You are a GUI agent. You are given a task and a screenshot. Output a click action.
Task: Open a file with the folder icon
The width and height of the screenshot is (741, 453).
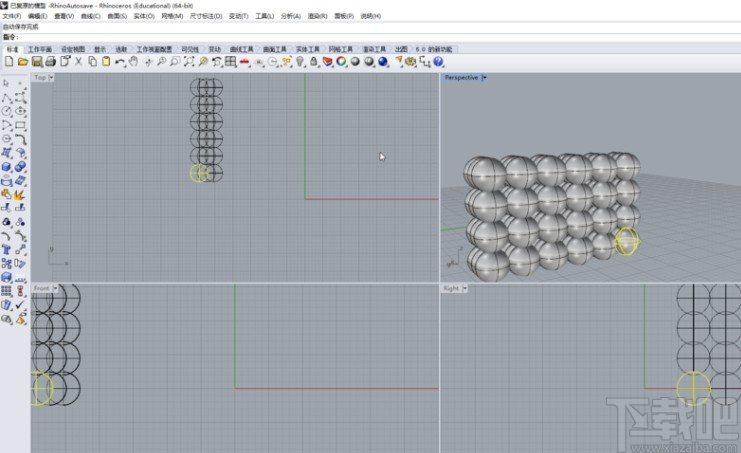[22, 62]
